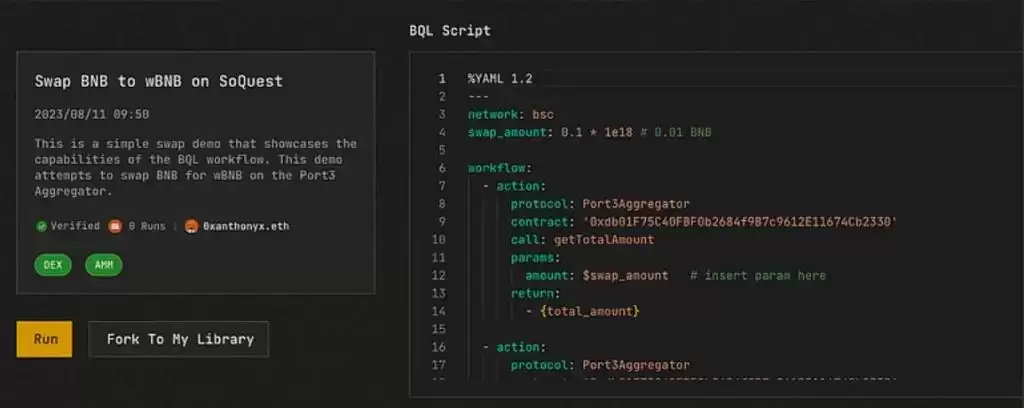Click line number 1 in the editor gutter
Viewport: 1024px width, 408px height.
pos(442,78)
